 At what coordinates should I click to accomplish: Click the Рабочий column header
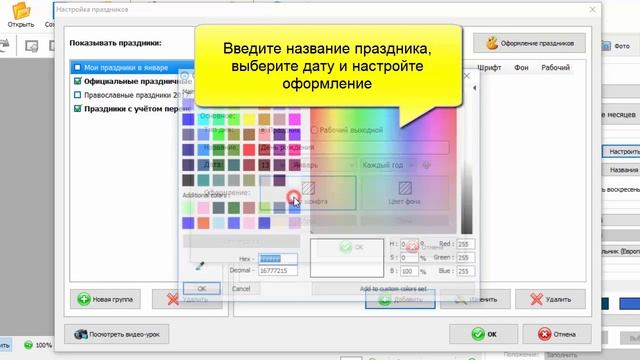pos(555,68)
